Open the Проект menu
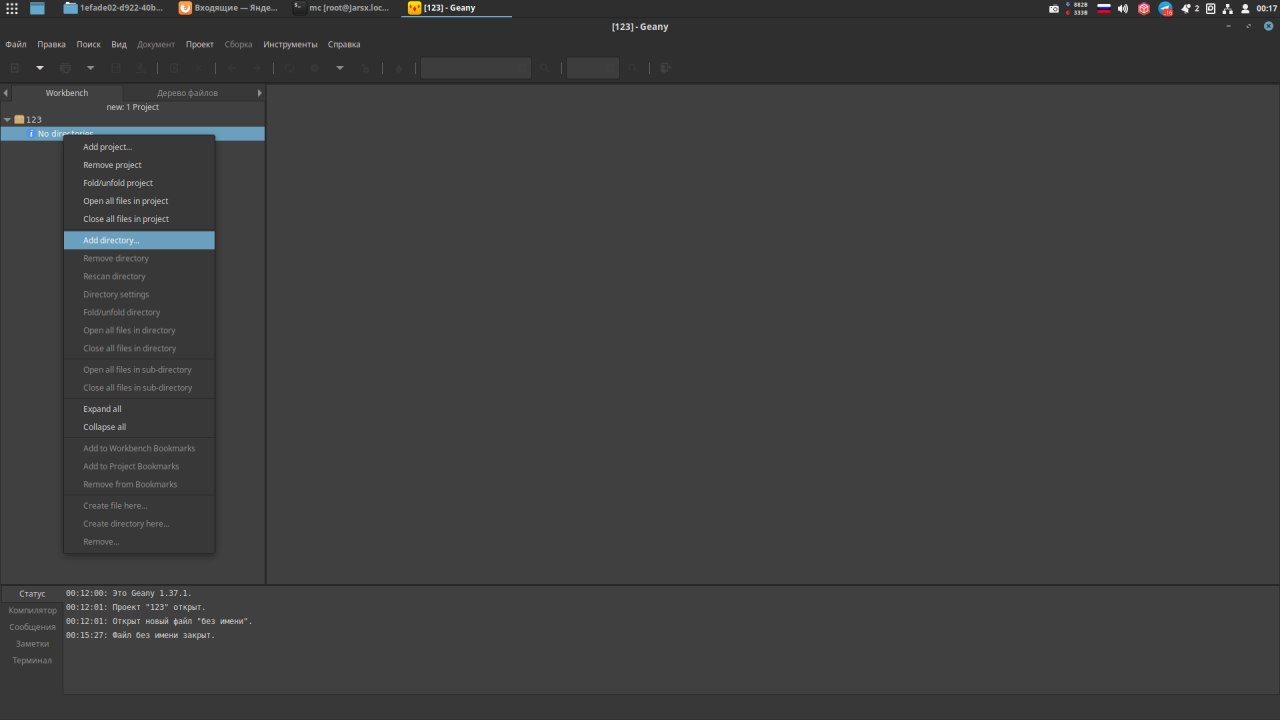 [200, 44]
